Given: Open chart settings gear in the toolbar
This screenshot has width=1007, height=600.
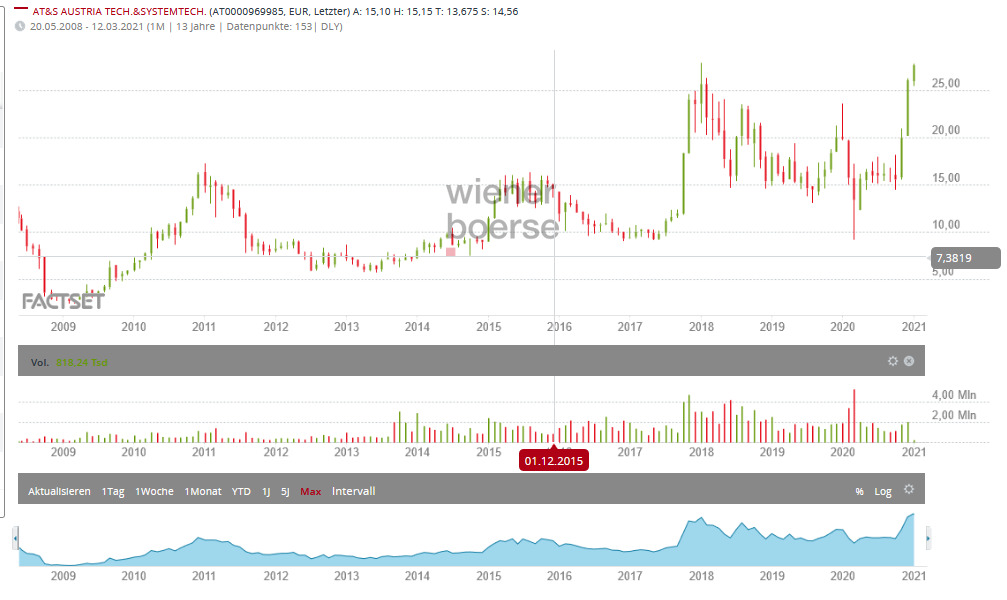Looking at the screenshot, I should 909,490.
